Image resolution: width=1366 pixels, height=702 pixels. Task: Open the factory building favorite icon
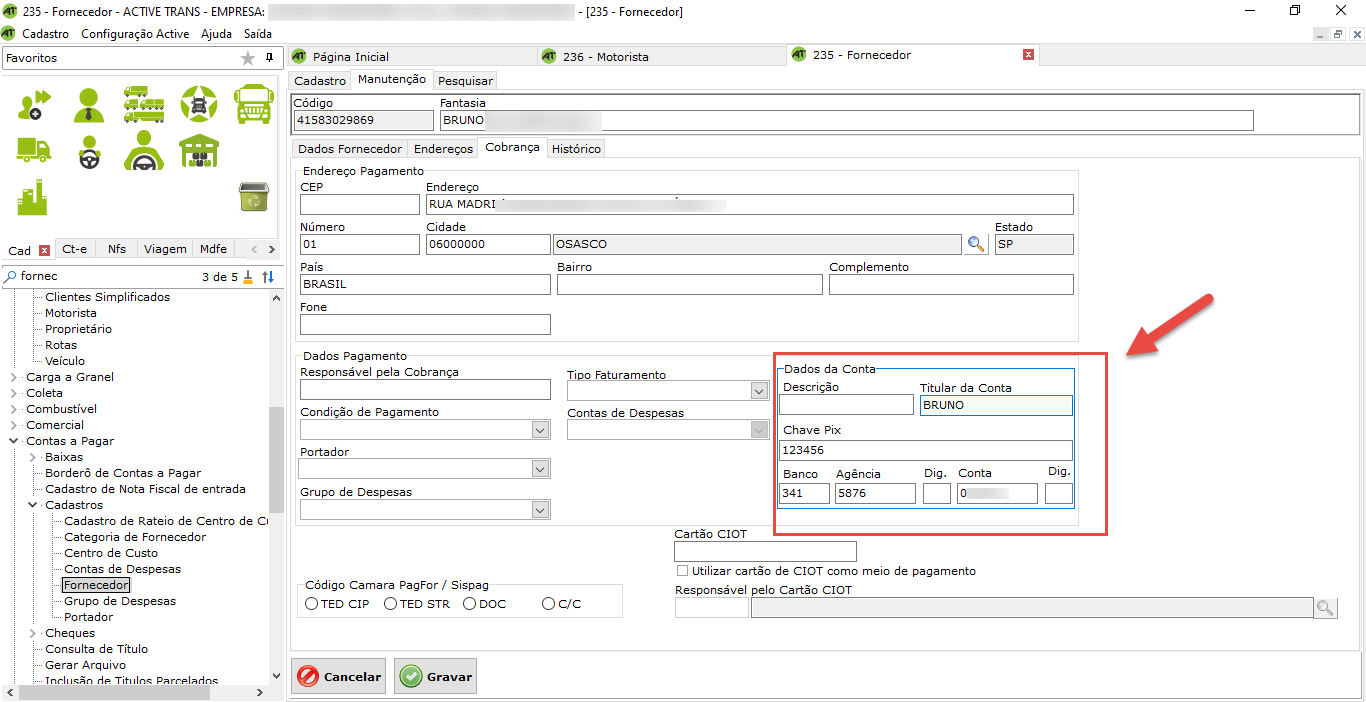(33, 198)
